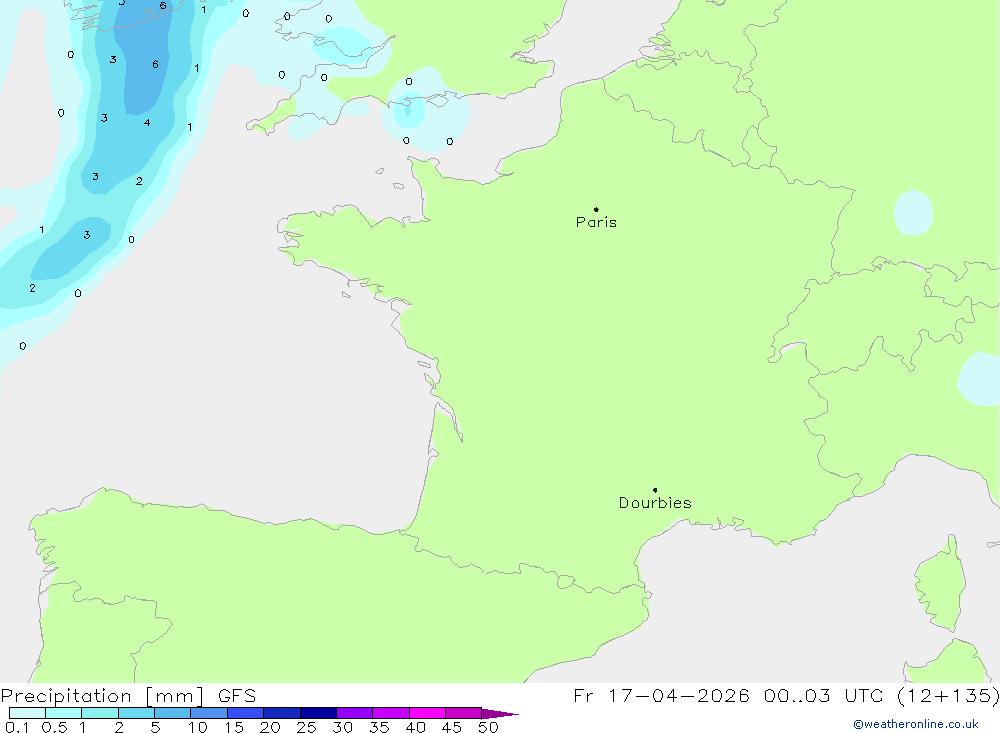
Task: Click the '35' legend scale label
Action: point(379,727)
